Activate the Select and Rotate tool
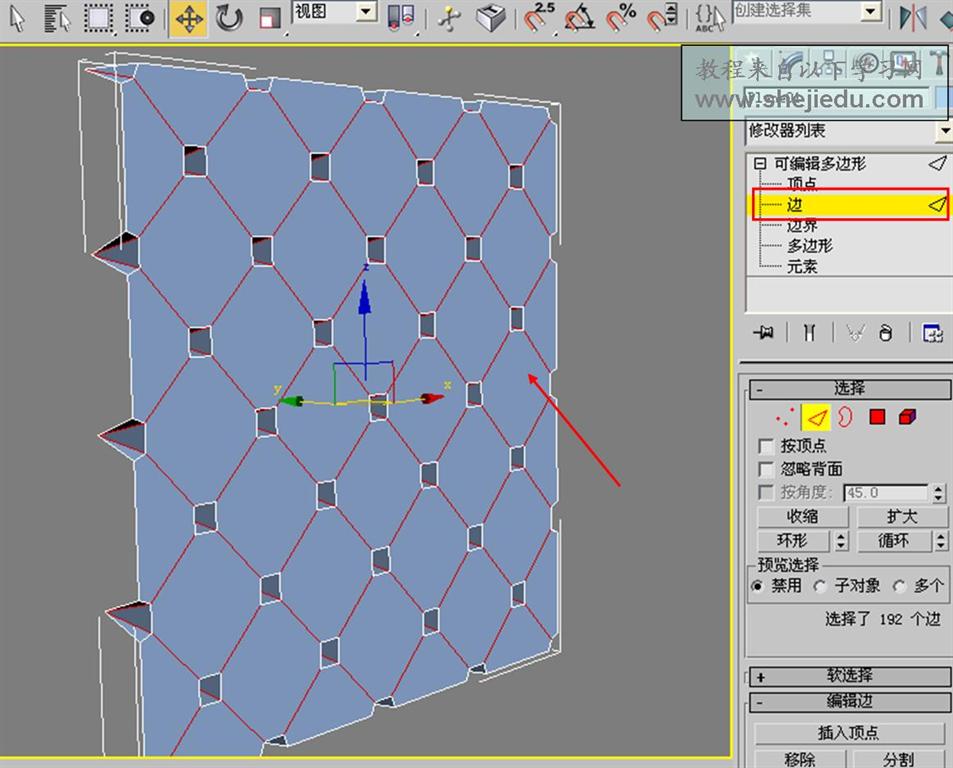This screenshot has width=953, height=768. pyautogui.click(x=229, y=18)
